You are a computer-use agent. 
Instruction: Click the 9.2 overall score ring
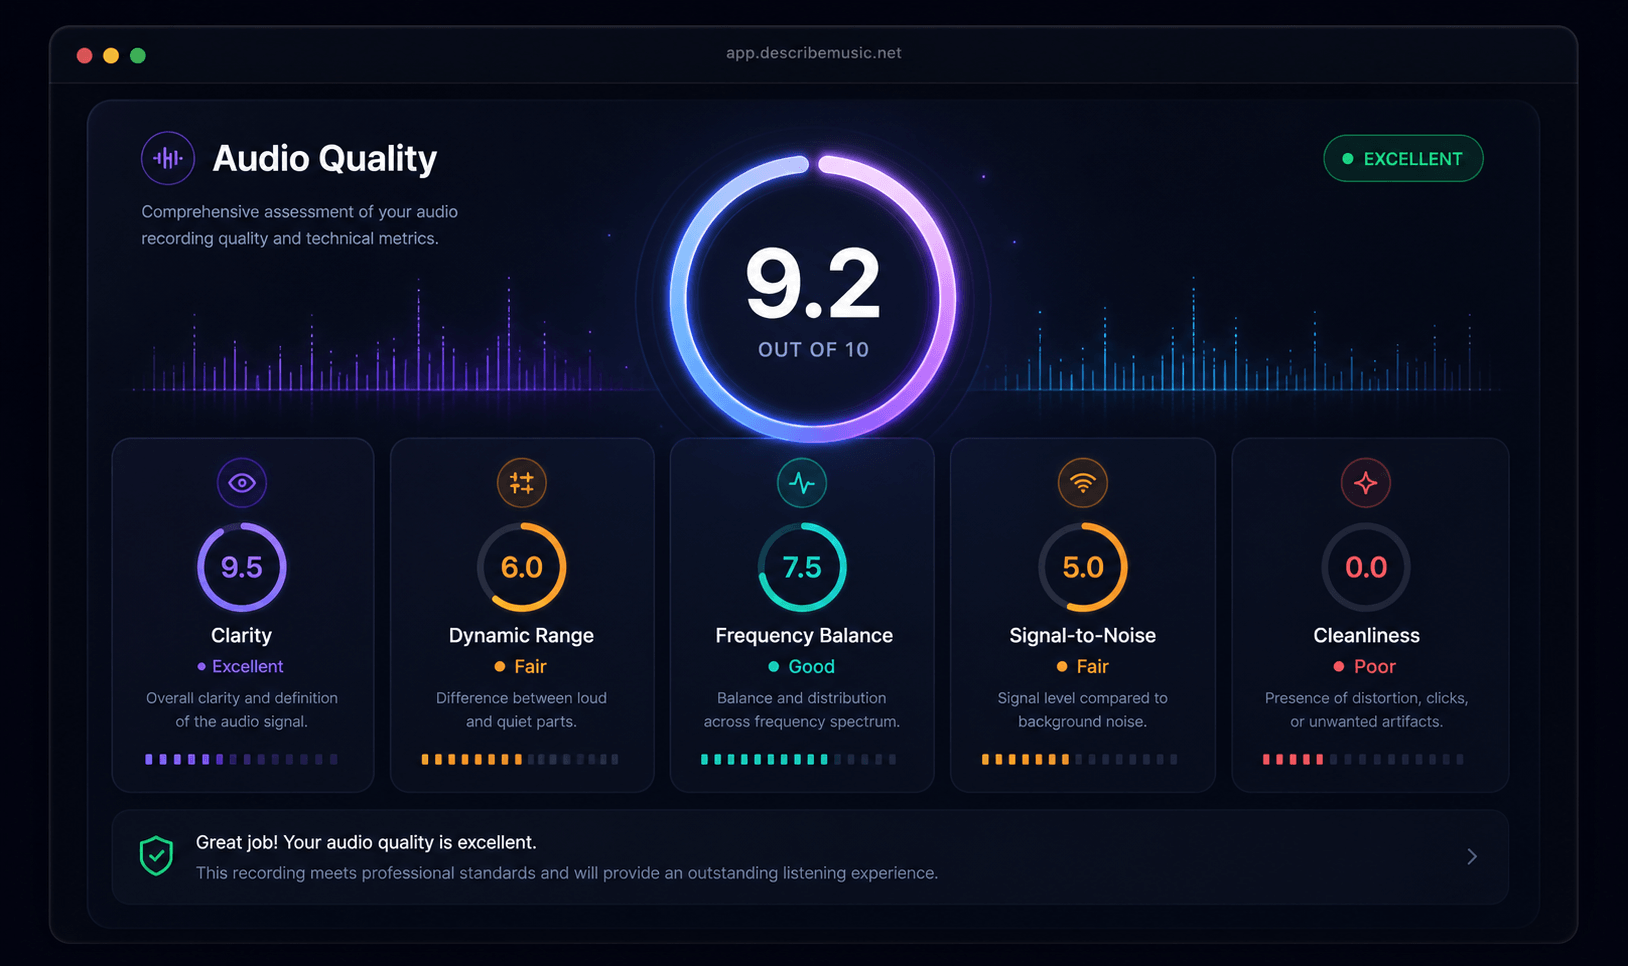pyautogui.click(x=813, y=298)
